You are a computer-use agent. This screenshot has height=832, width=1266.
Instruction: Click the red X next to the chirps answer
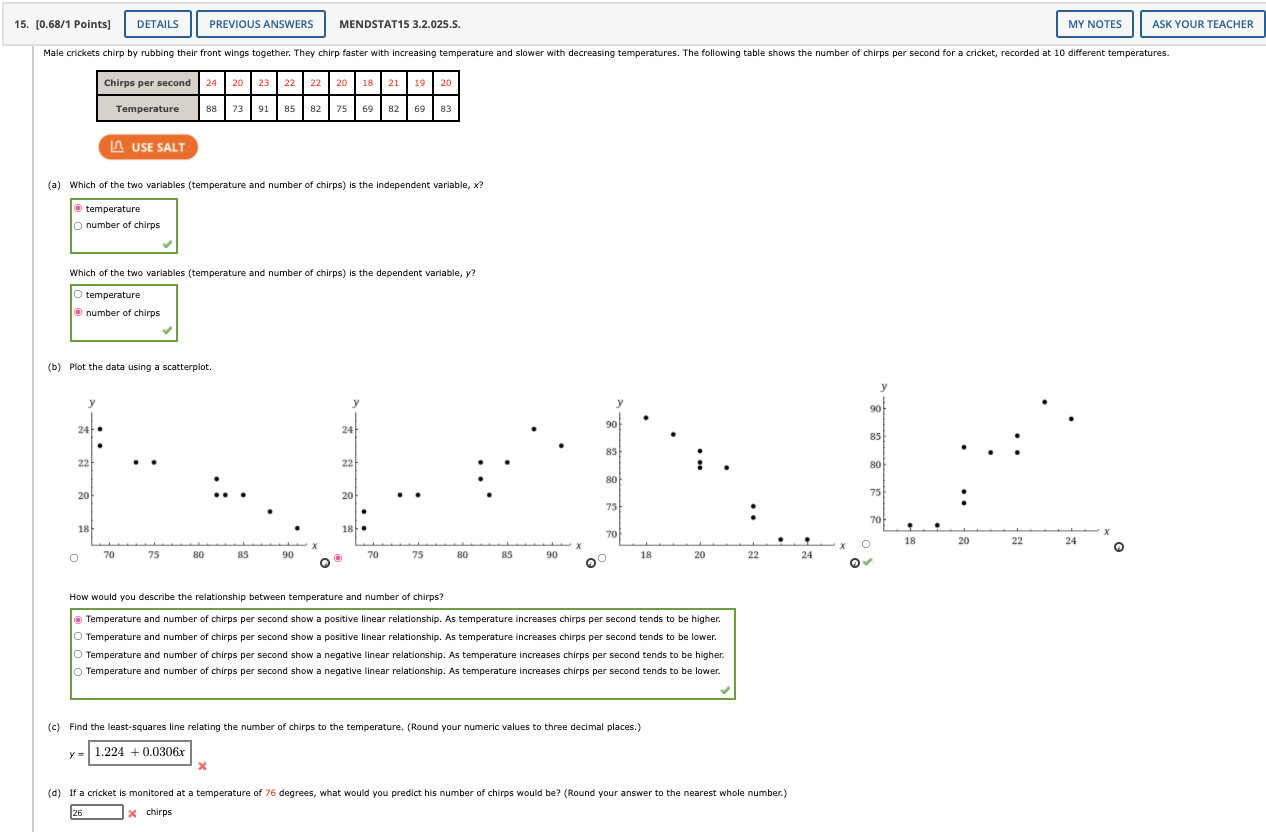coord(131,812)
